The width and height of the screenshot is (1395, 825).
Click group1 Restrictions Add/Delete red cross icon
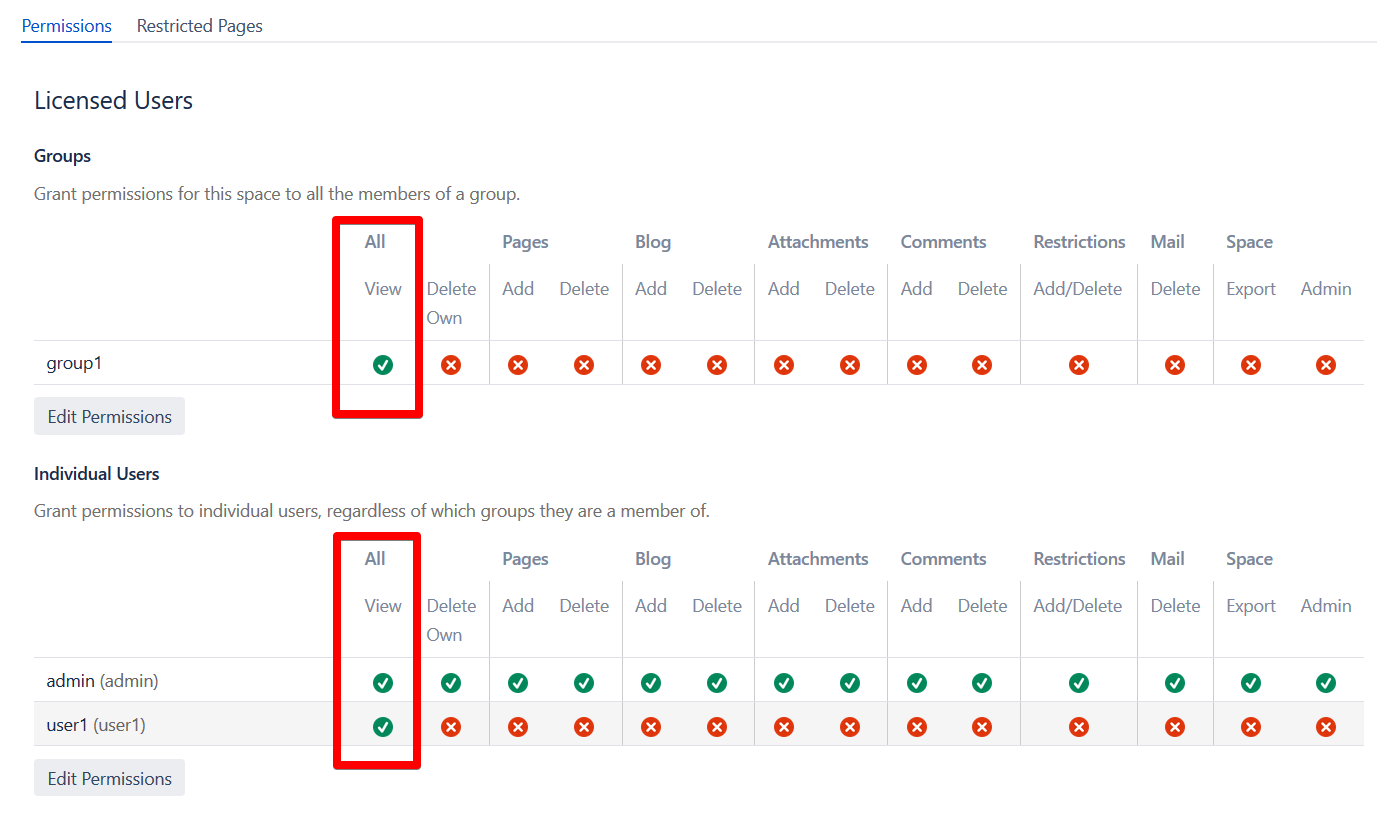pyautogui.click(x=1079, y=365)
